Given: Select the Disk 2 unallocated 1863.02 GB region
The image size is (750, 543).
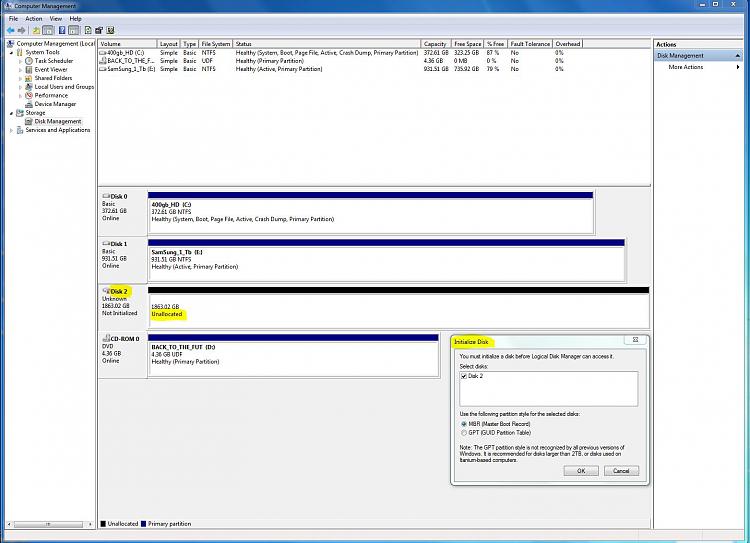Looking at the screenshot, I should point(398,308).
